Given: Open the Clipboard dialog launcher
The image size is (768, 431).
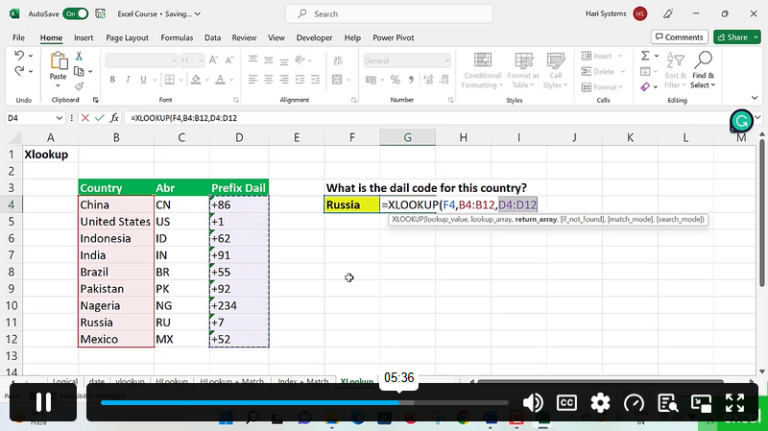Looking at the screenshot, I should [x=96, y=100].
